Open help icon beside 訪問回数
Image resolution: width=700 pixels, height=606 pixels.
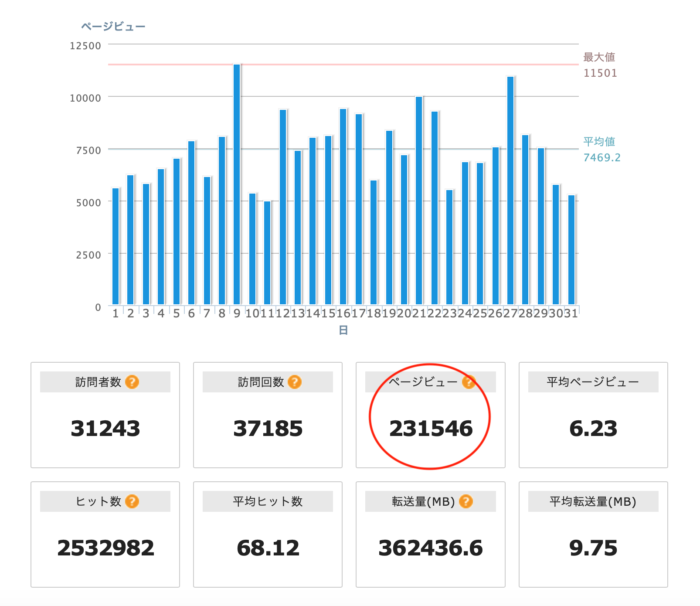tap(295, 382)
